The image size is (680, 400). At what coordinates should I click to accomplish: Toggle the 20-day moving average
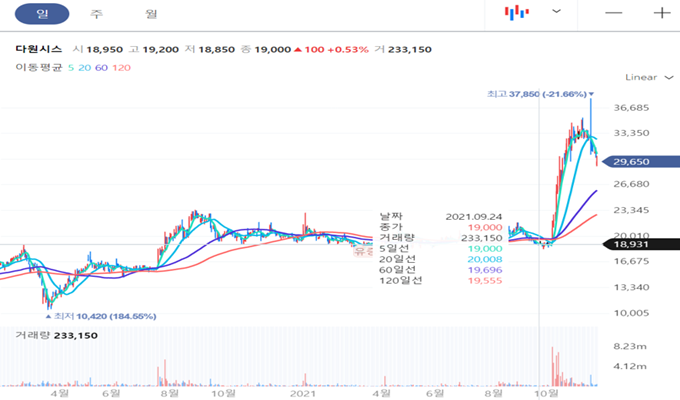pos(85,68)
